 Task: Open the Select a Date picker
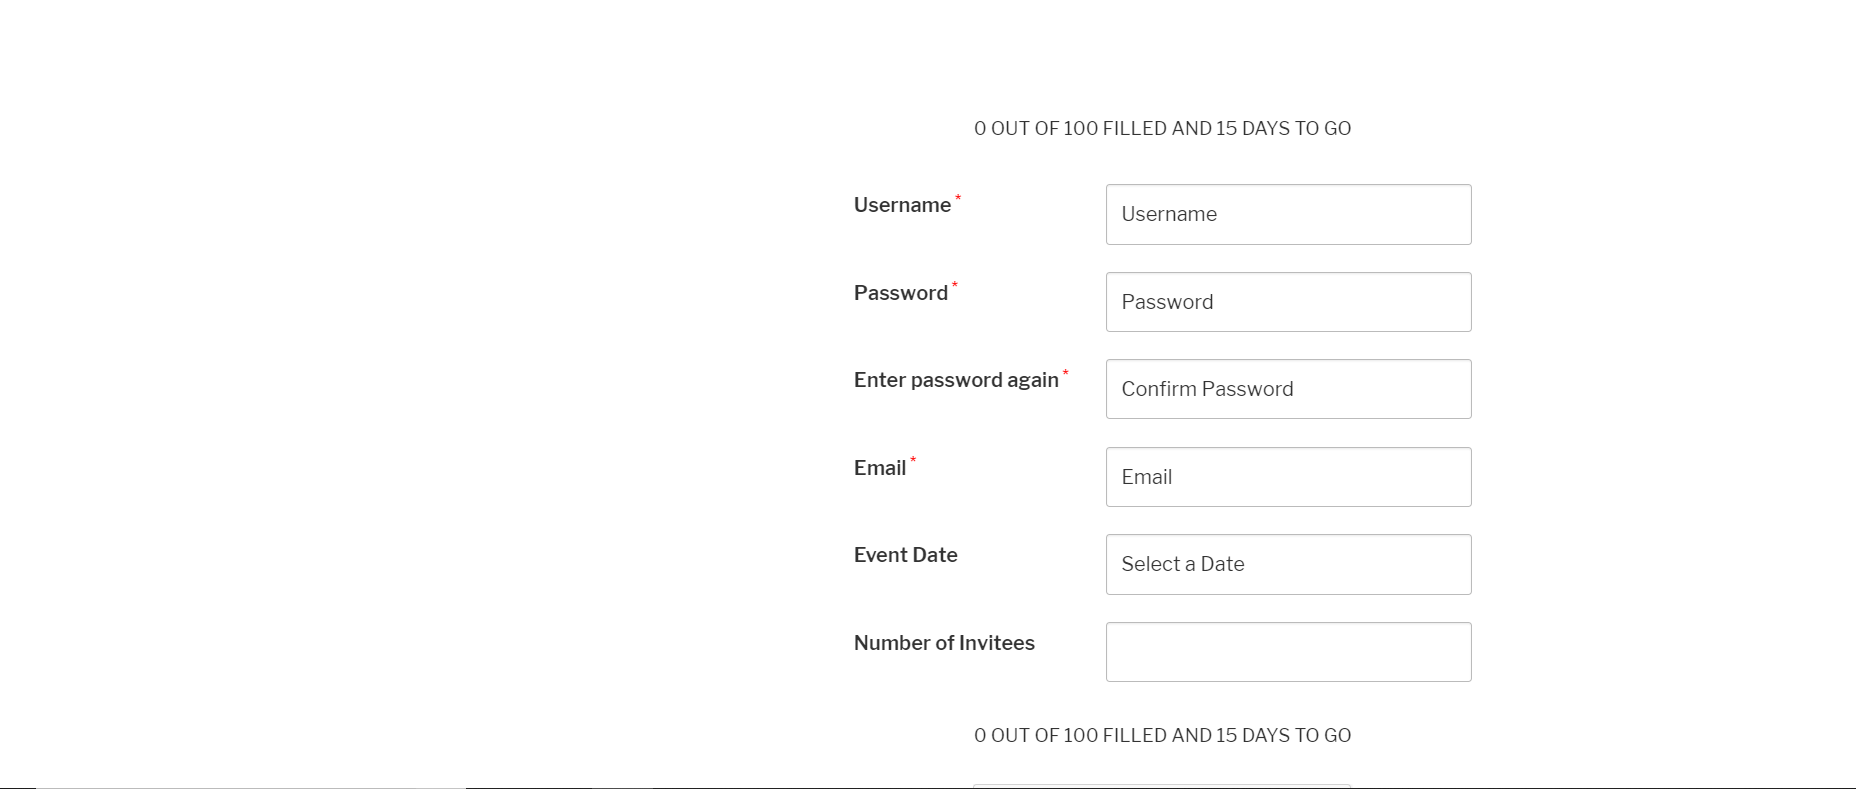coord(1288,564)
